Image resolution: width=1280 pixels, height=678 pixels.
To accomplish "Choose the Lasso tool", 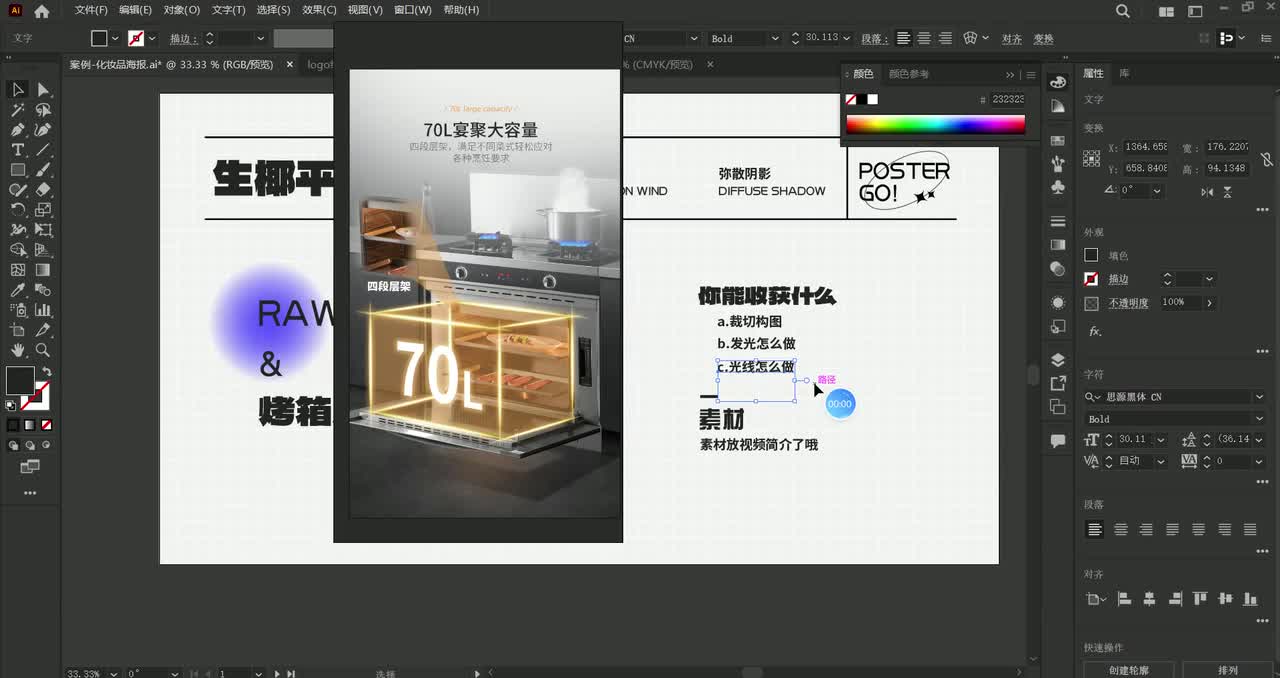I will 43,110.
